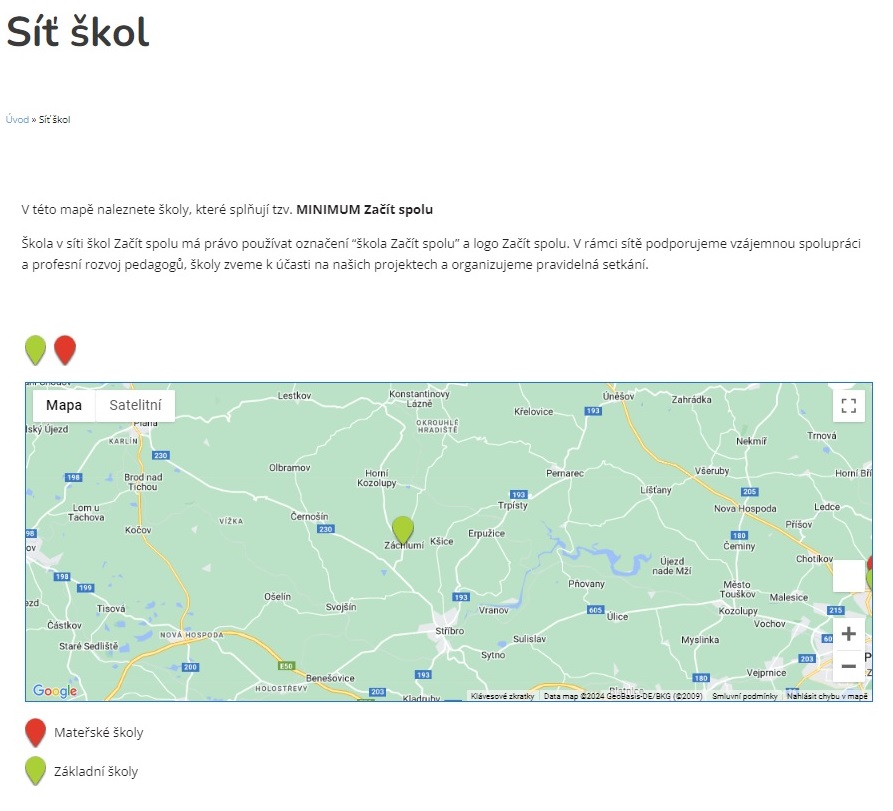Image resolution: width=893 pixels, height=811 pixels.
Task: Click Nahlásit chybu v mapě
Action: 827,696
